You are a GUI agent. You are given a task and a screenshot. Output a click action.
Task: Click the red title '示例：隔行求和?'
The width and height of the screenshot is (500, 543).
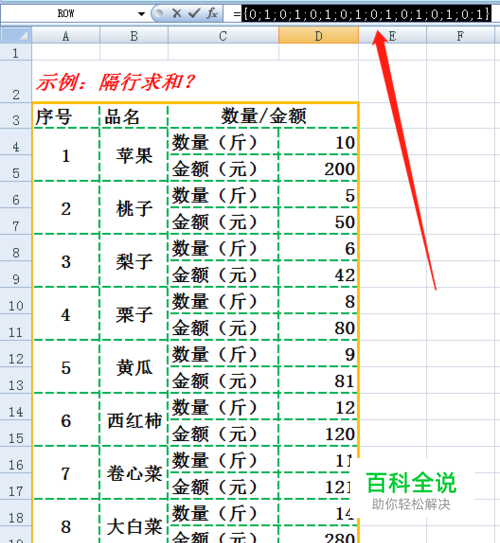[116, 83]
